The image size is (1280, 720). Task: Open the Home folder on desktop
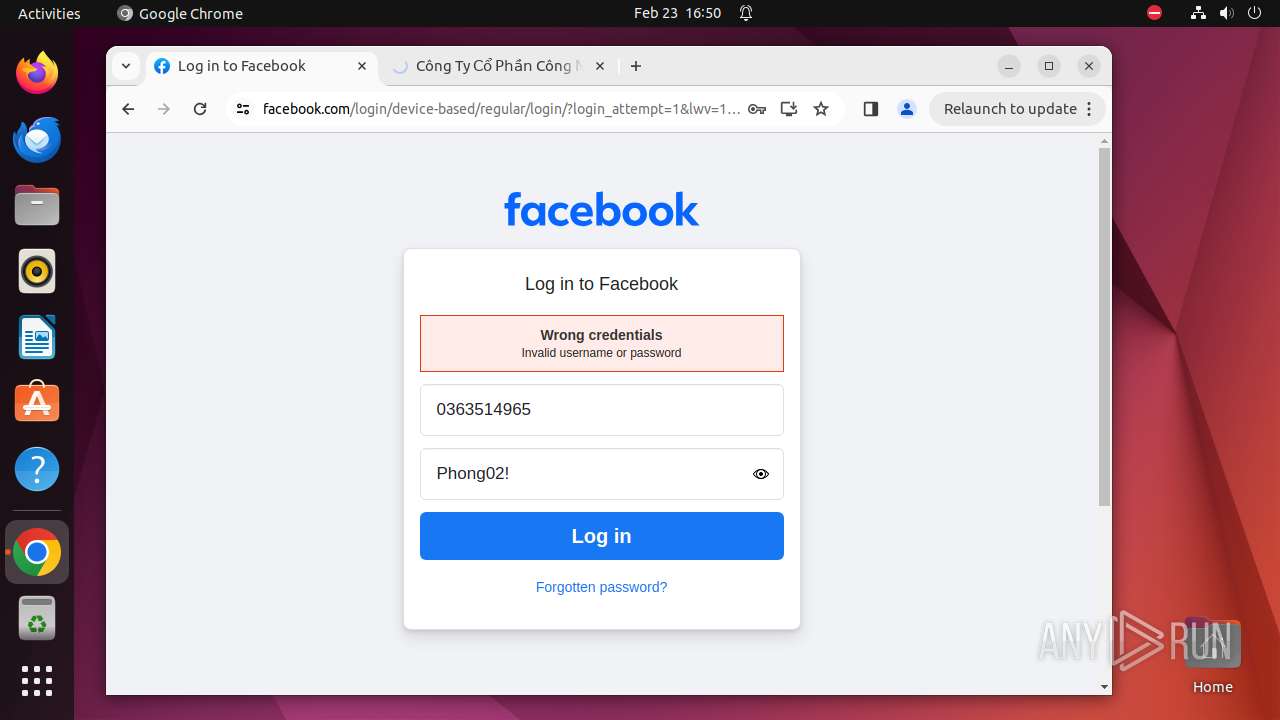[1212, 655]
